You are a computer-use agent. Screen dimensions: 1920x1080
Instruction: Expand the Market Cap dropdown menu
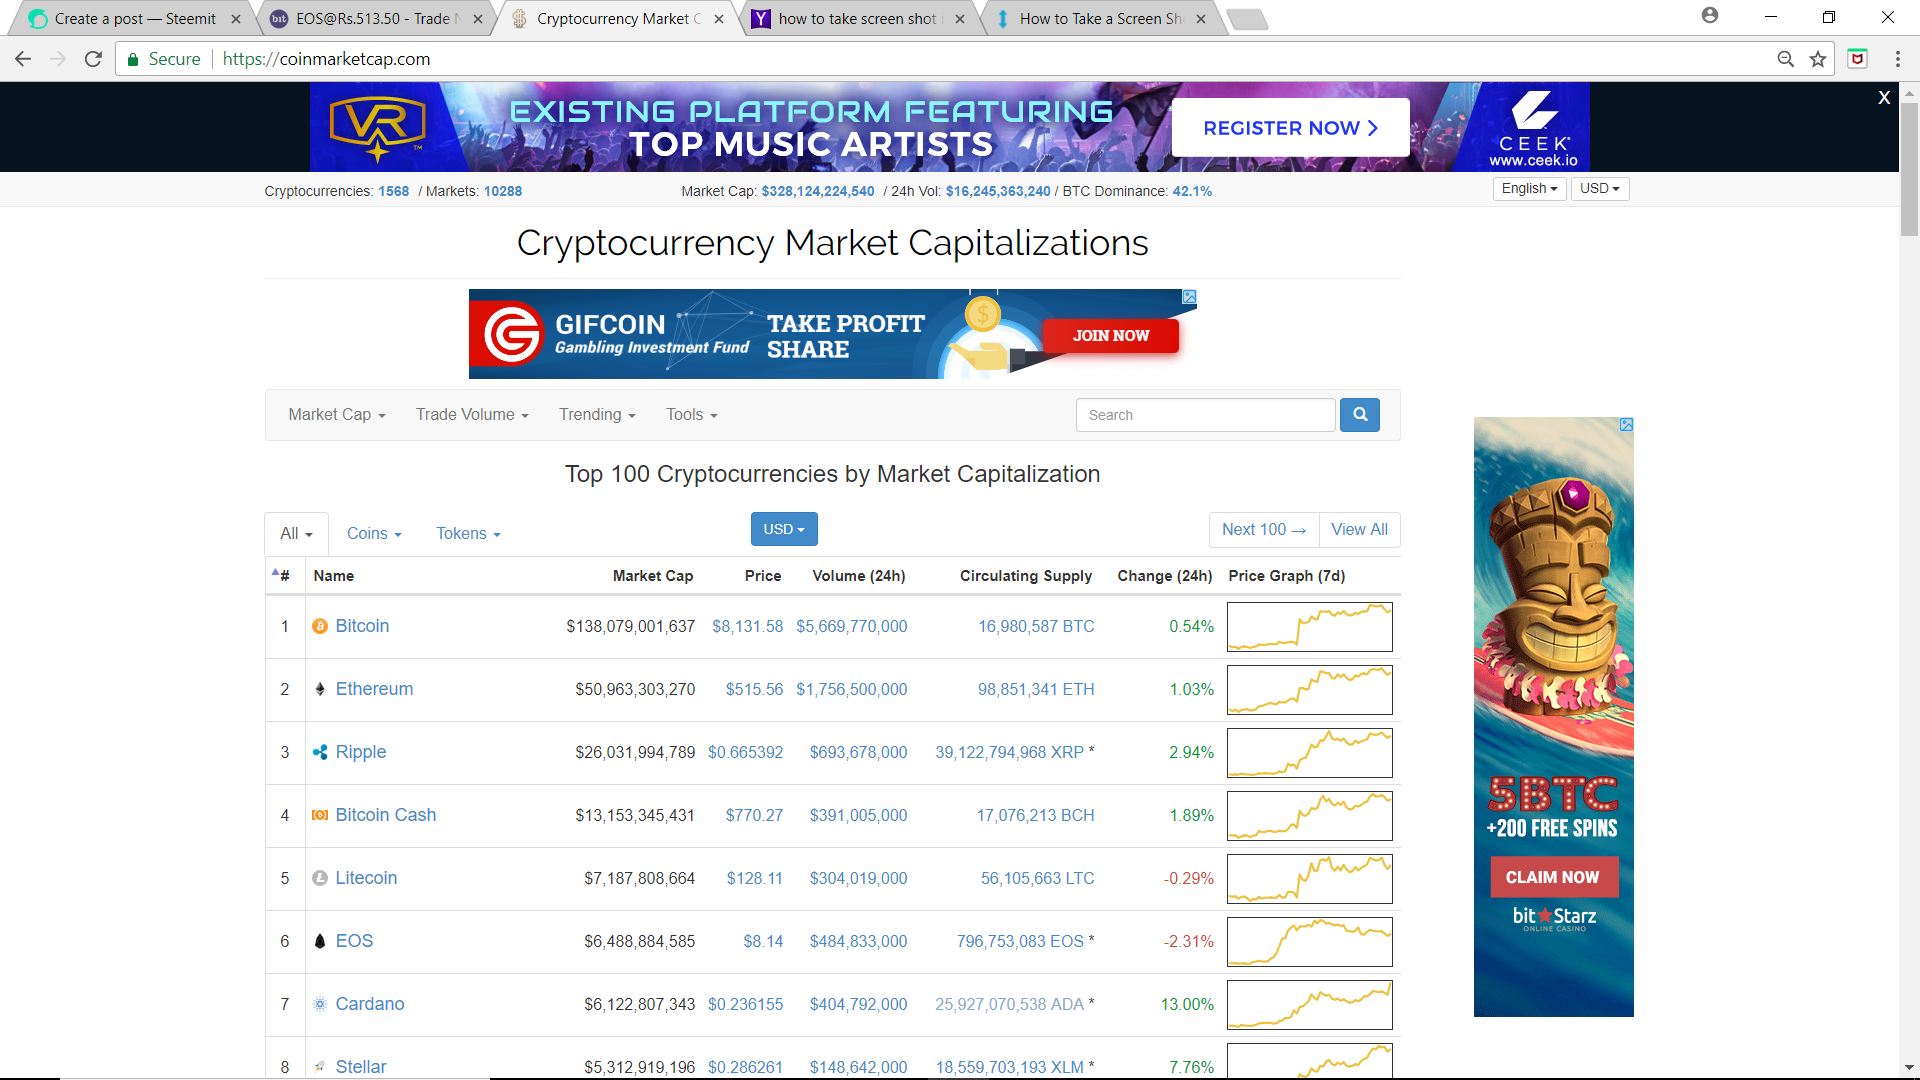[337, 414]
